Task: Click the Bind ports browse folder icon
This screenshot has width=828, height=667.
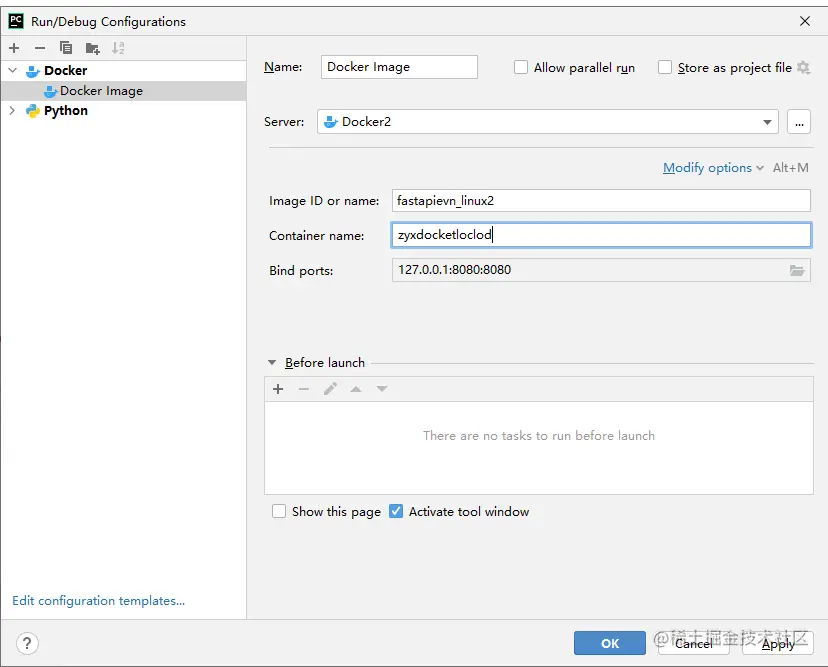Action: coord(797,270)
